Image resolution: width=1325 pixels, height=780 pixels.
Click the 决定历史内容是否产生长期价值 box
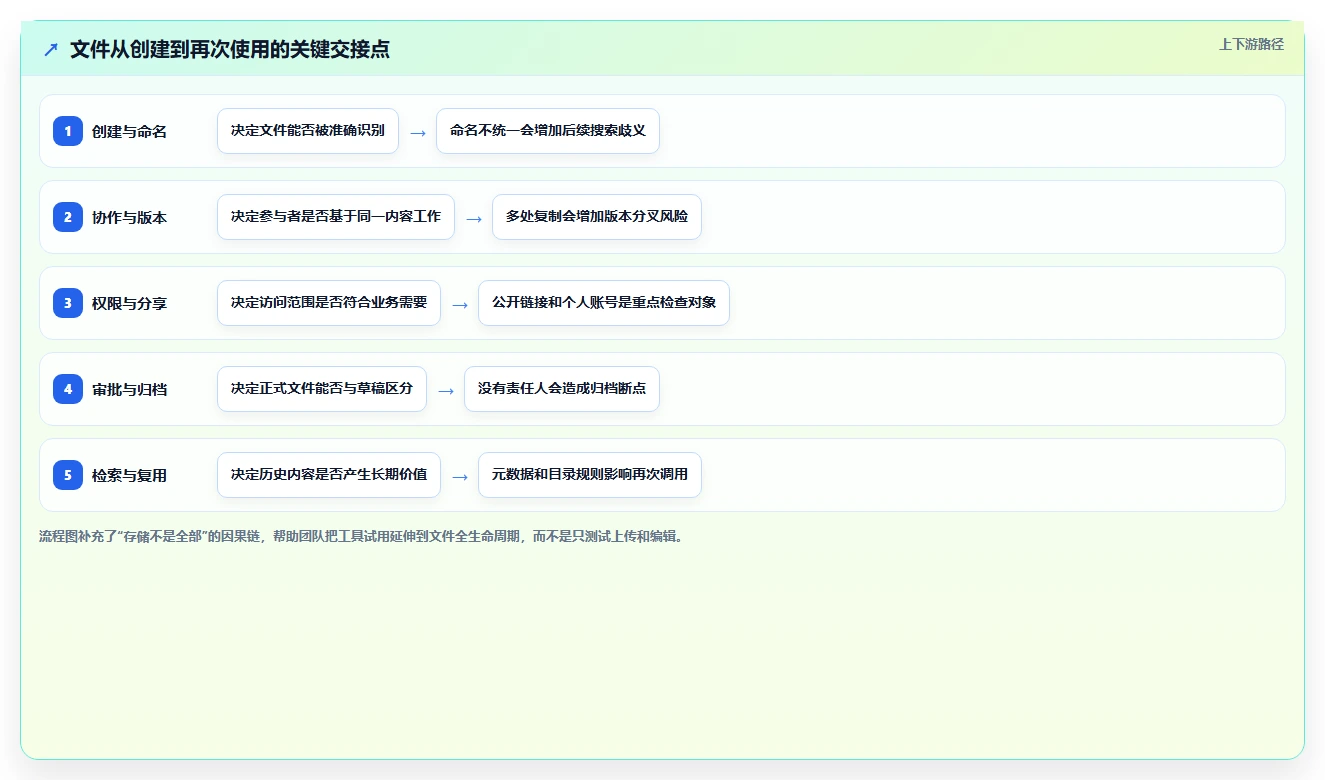coord(329,475)
